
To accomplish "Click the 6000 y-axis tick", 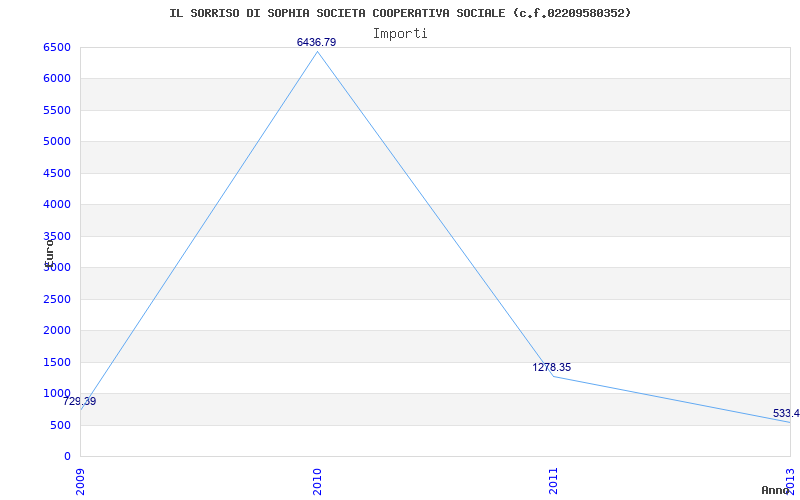I will click(x=56, y=79).
